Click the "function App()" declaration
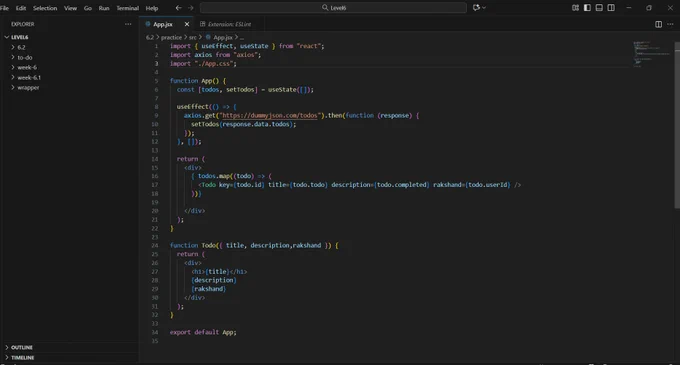Screen dimensions: 680x365 tap(198, 81)
